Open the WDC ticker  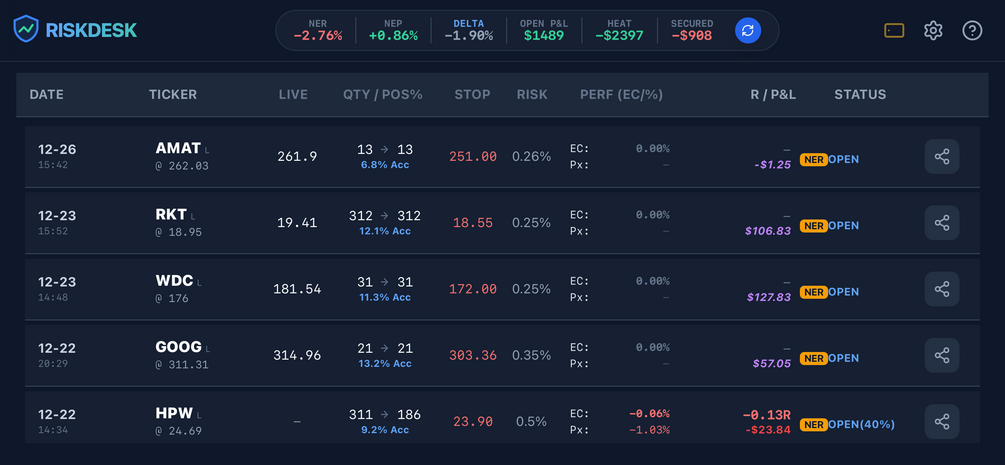(174, 281)
